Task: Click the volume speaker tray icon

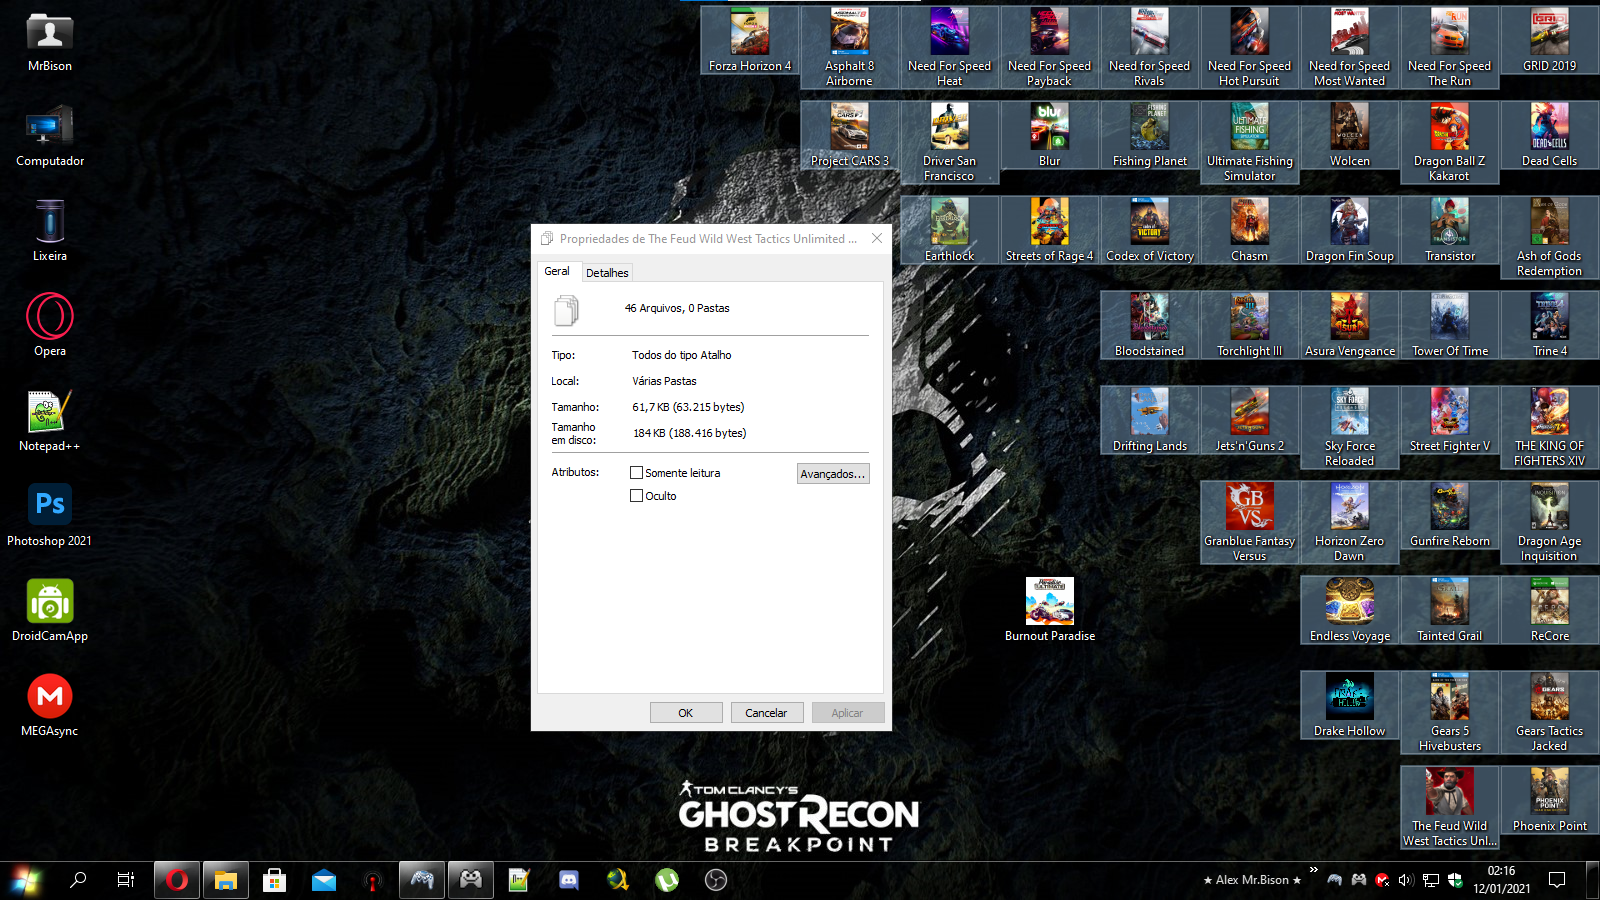Action: click(1406, 880)
